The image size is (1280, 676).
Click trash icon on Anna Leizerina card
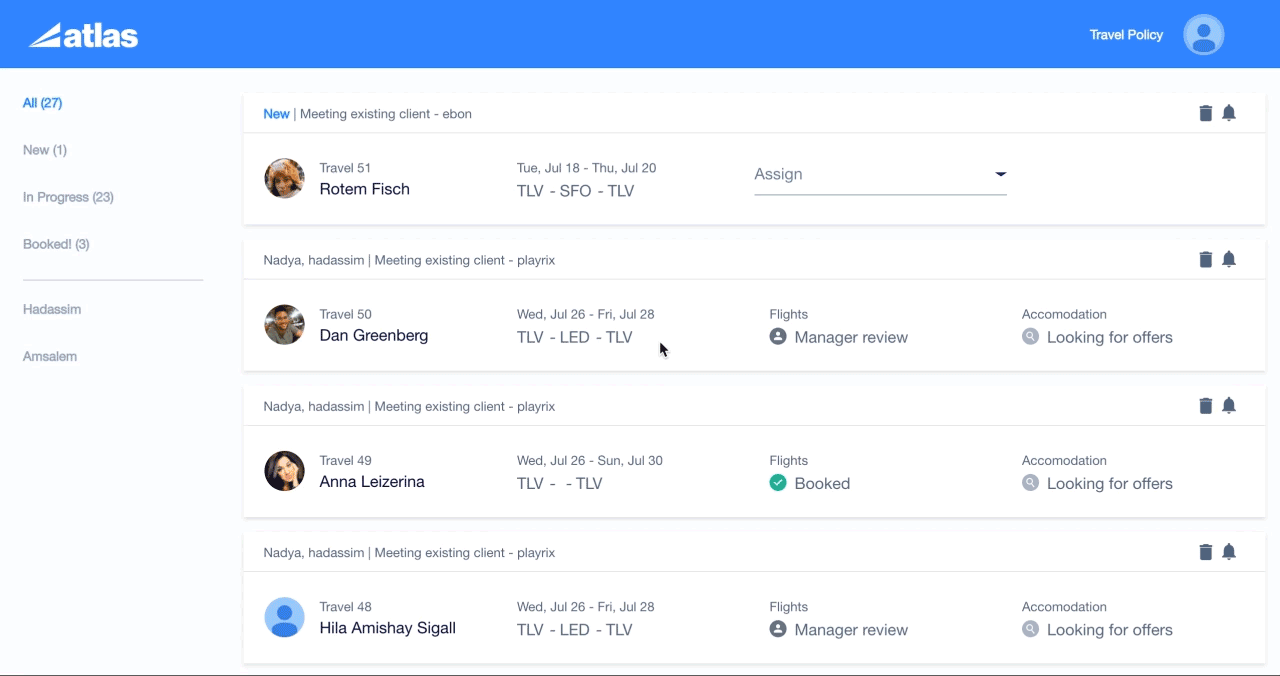coord(1206,406)
